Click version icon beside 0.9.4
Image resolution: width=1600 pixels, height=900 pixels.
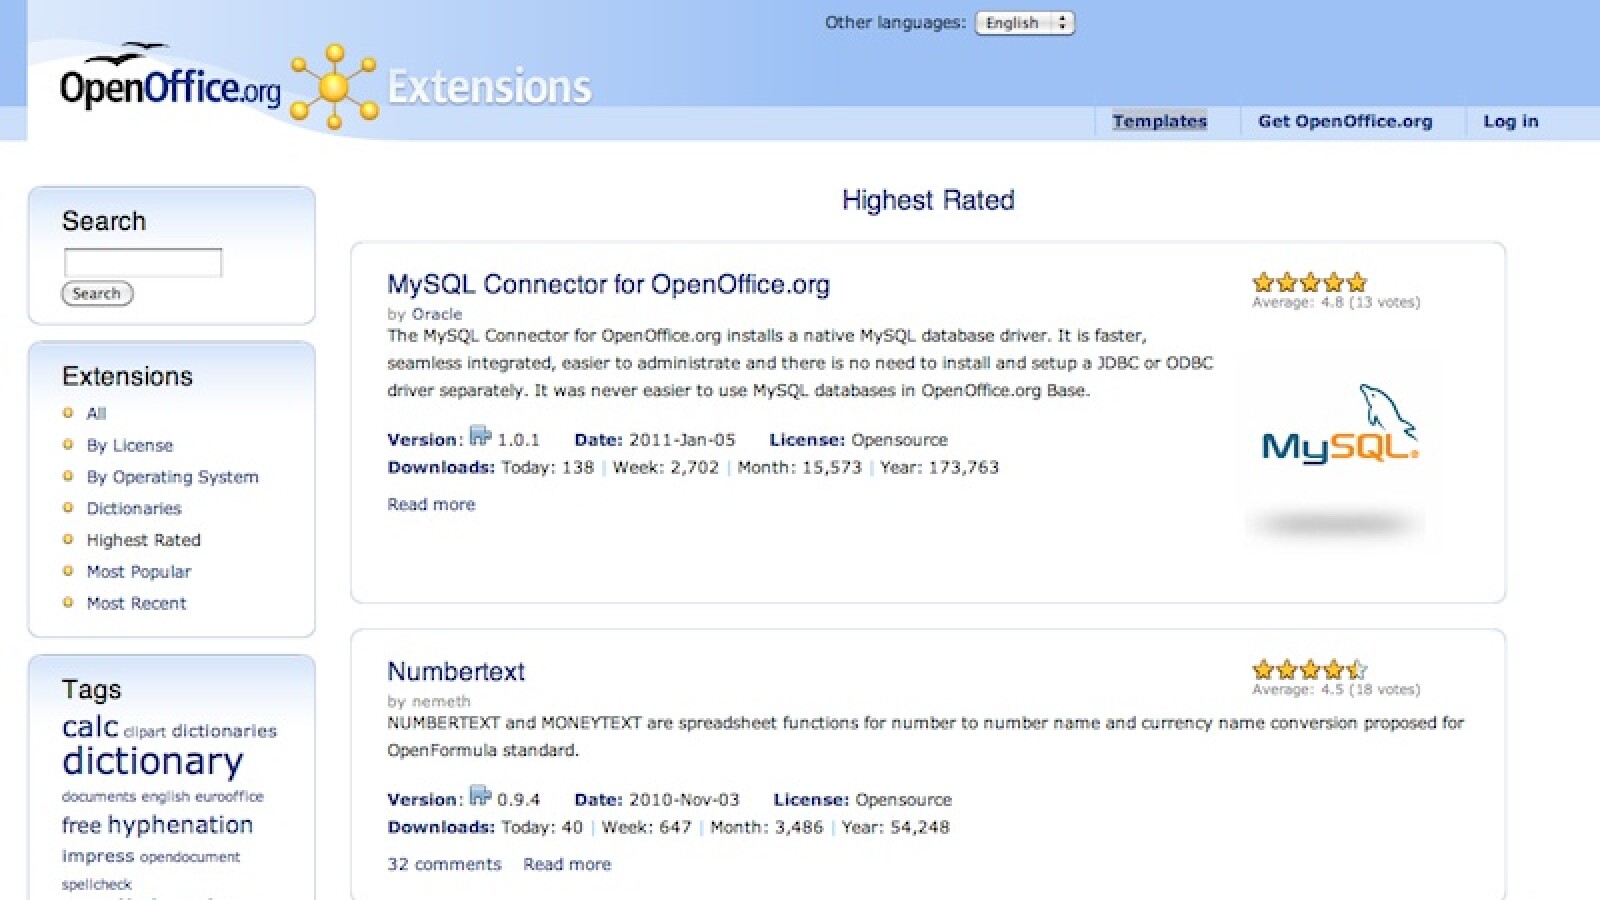[x=480, y=796]
